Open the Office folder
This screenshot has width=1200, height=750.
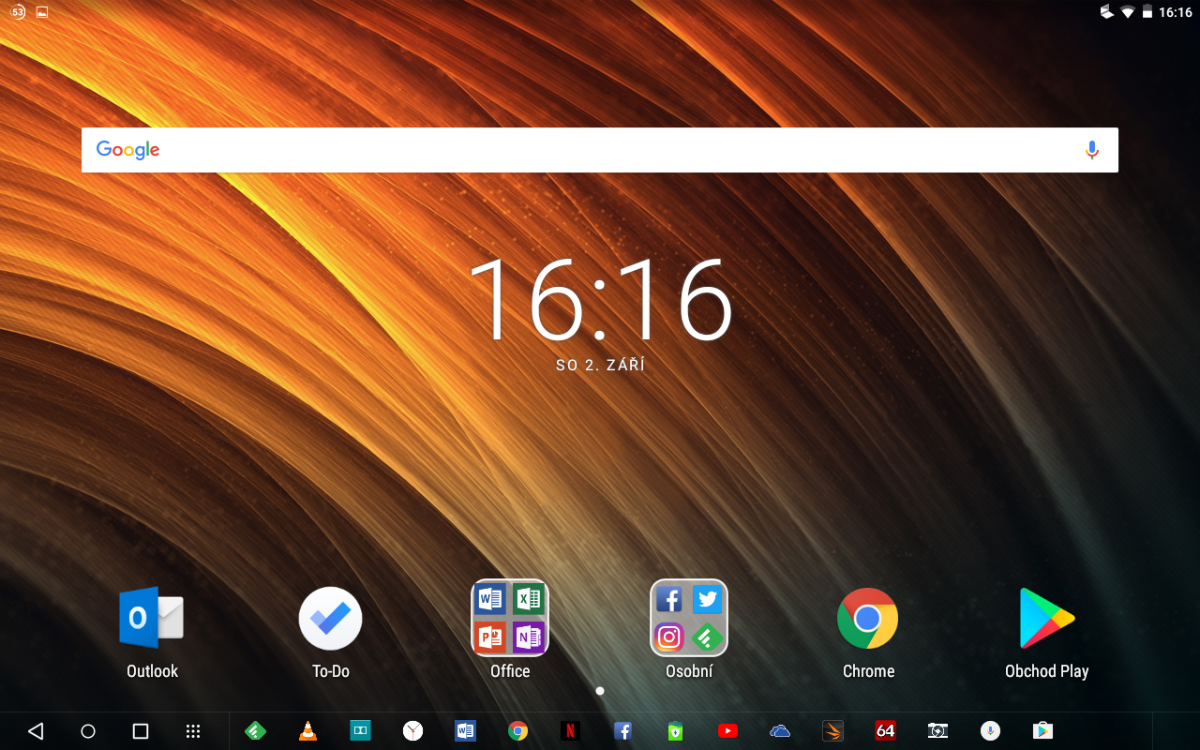[510, 619]
